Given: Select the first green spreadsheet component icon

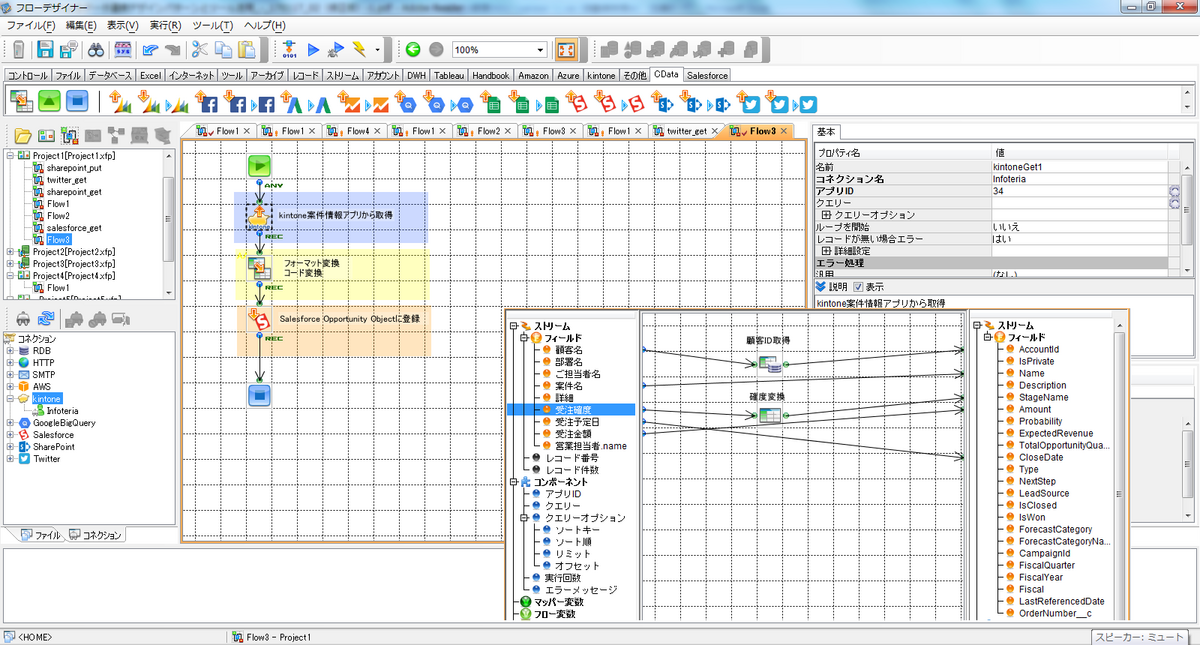Looking at the screenshot, I should (x=491, y=102).
